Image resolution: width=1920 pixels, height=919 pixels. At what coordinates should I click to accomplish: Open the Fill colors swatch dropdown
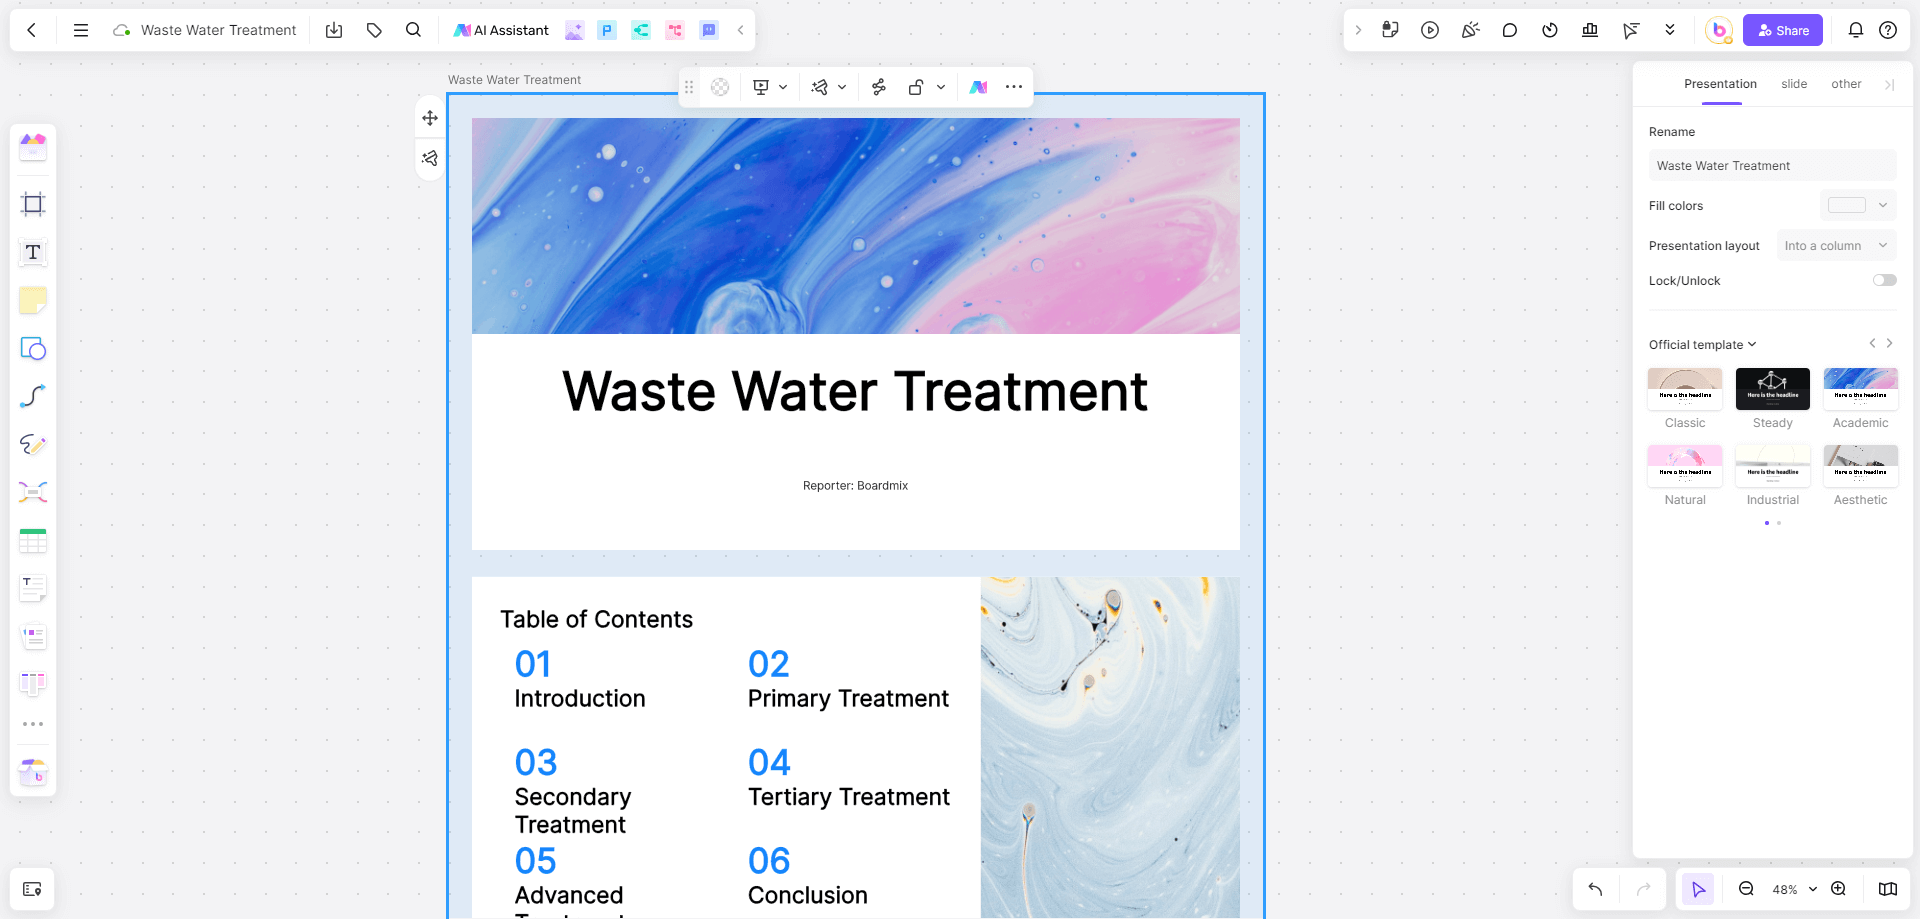[1858, 205]
